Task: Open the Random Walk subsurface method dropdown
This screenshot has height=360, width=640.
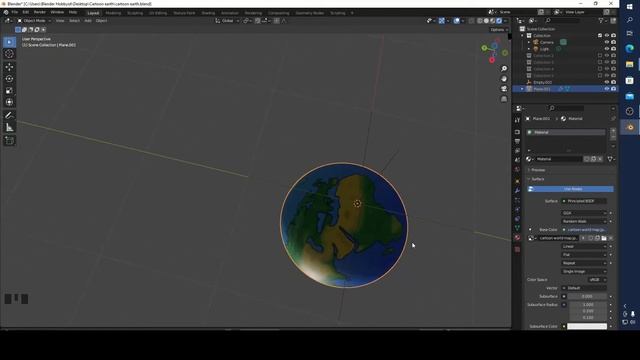Action: [x=584, y=221]
